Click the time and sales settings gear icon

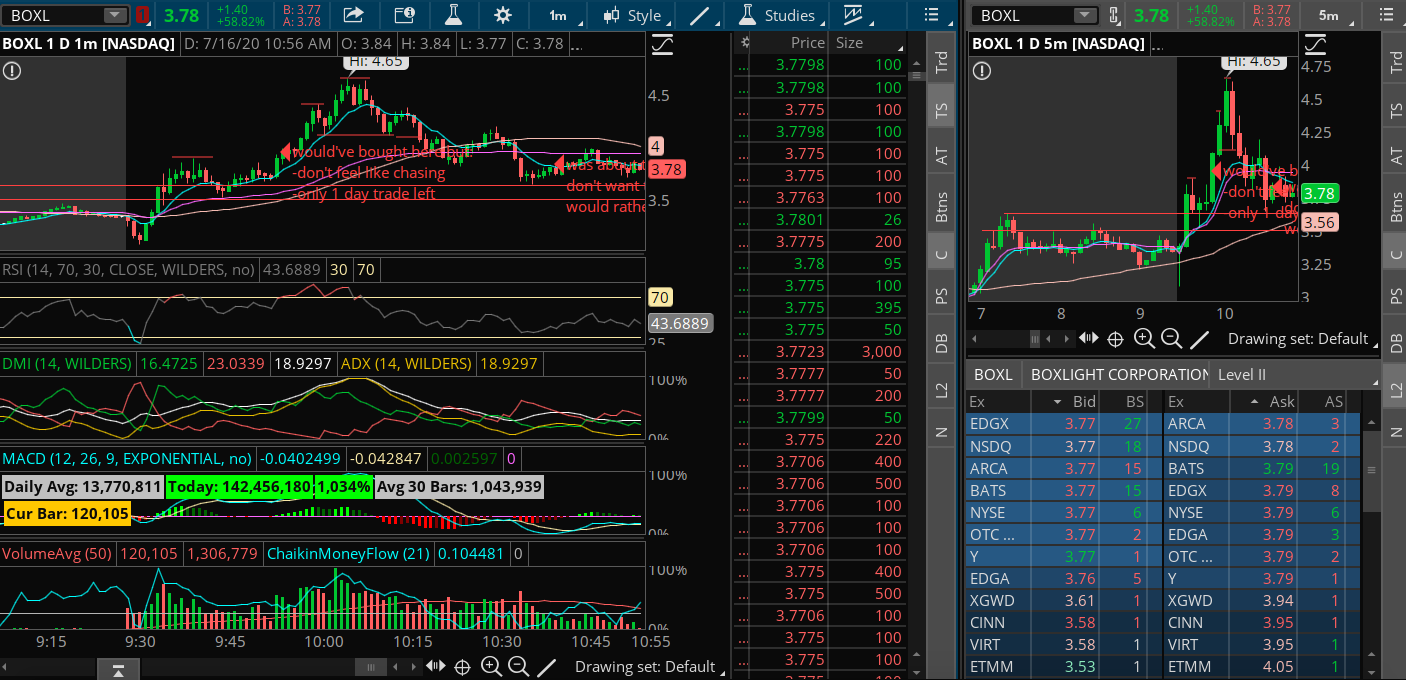pos(744,43)
